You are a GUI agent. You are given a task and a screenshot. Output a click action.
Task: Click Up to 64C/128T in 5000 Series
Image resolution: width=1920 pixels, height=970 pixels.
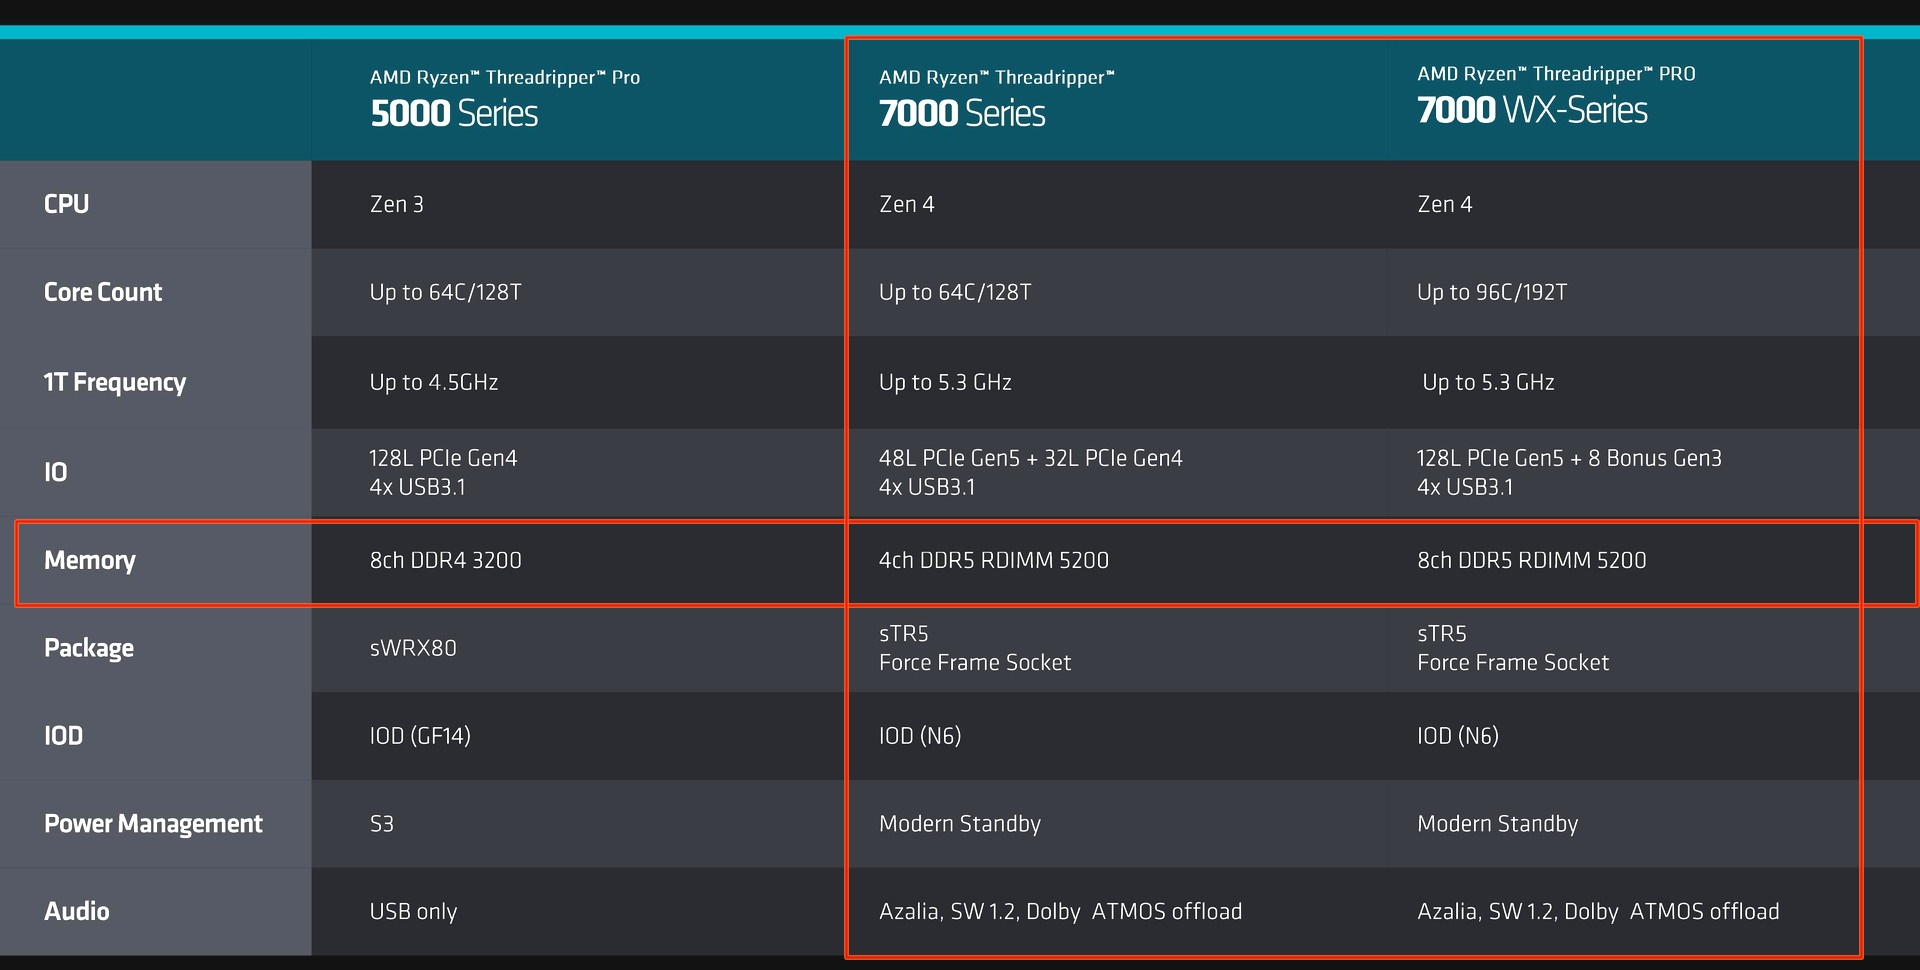tap(446, 292)
